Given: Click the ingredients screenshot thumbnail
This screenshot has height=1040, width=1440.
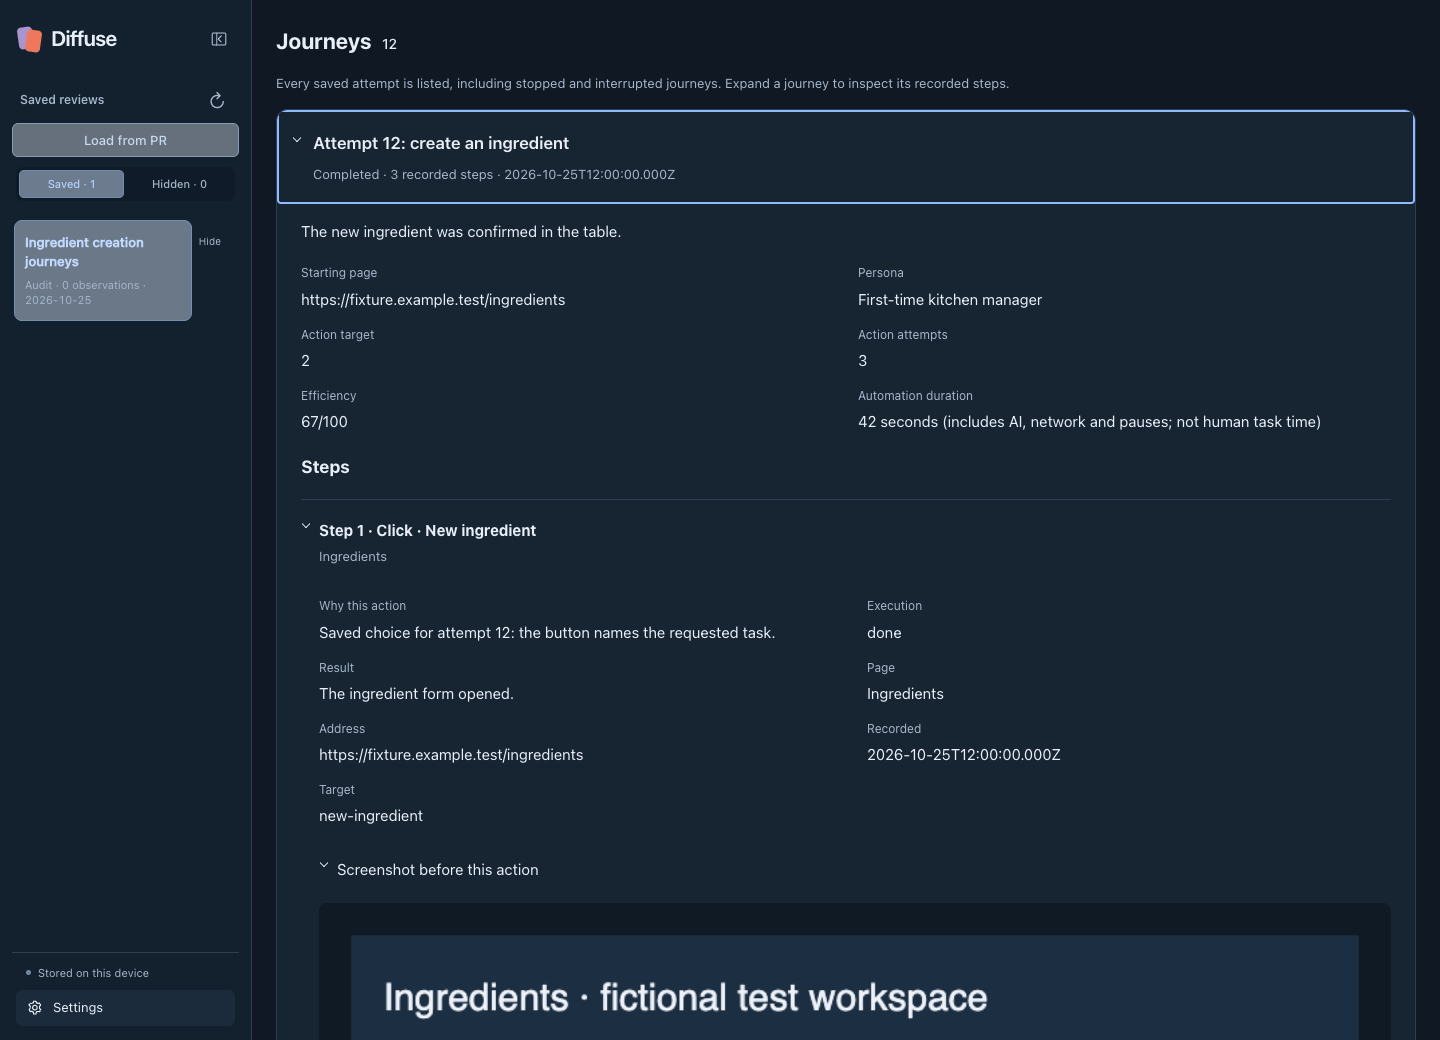Looking at the screenshot, I should (855, 987).
